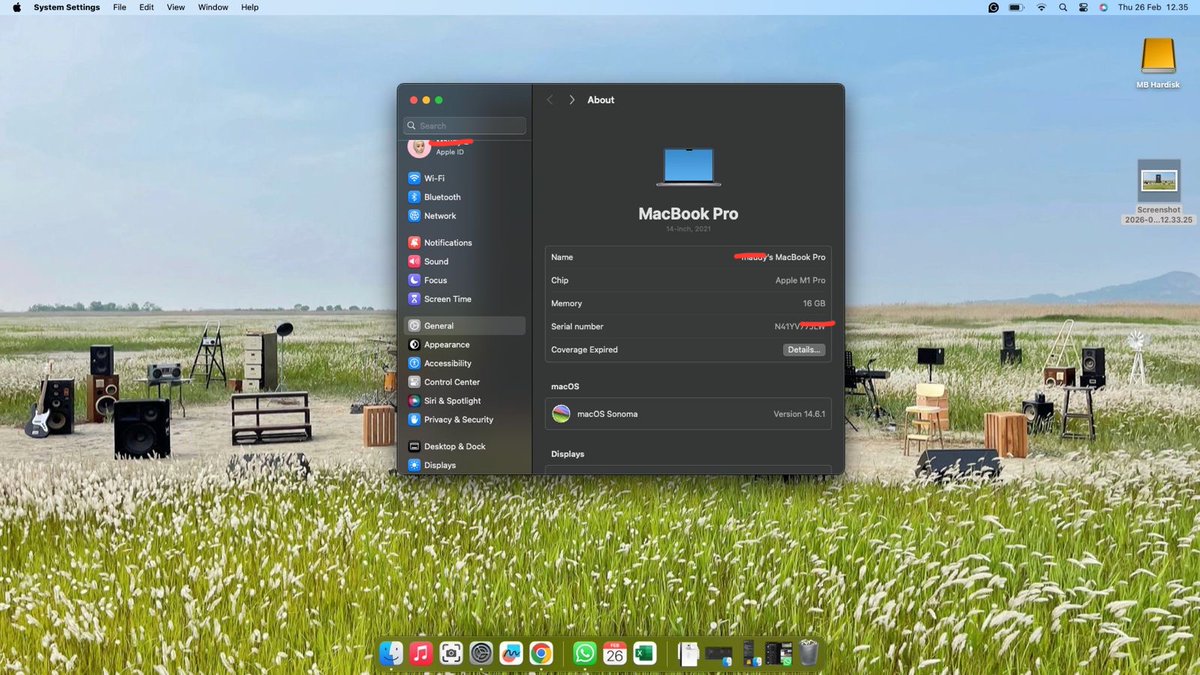Click the Wi-Fi menu bar icon
1200x675 pixels.
1041,7
